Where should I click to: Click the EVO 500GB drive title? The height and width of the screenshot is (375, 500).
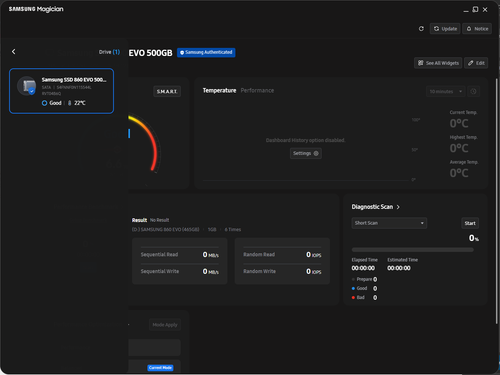point(150,53)
